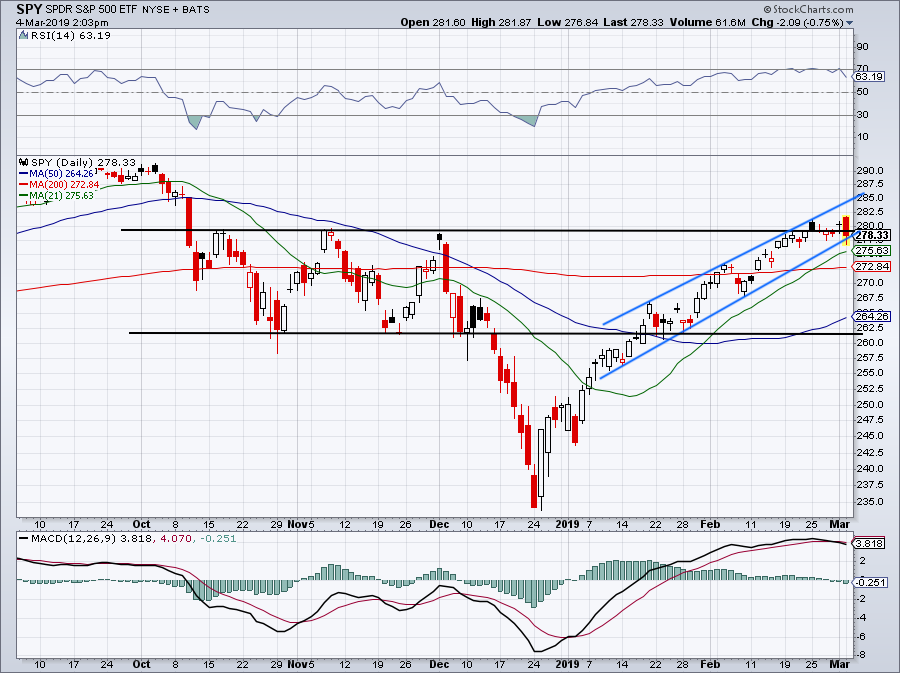900x673 pixels.
Task: Click the 'High 281.87' quote value
Action: click(502, 23)
